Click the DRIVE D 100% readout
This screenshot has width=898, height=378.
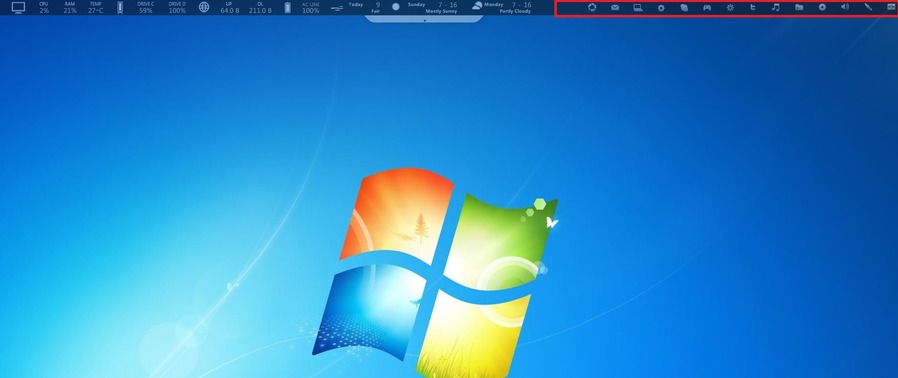[177, 7]
